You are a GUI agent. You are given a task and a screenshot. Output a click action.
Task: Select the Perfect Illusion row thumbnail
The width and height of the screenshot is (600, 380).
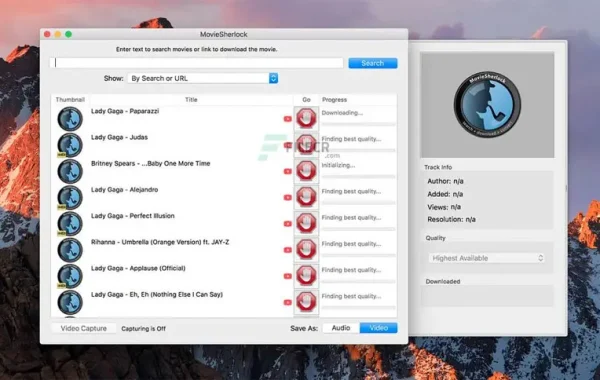tap(70, 224)
